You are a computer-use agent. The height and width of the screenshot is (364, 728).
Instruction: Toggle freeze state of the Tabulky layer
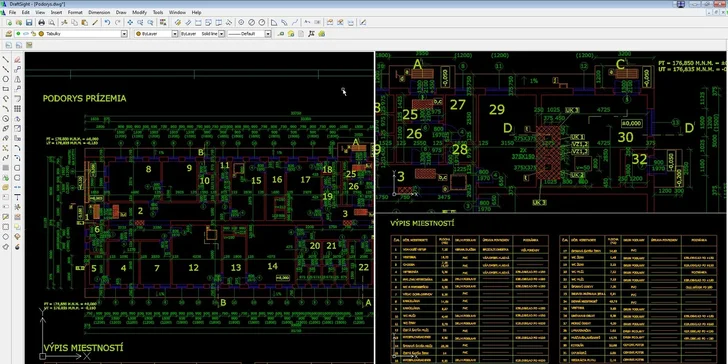click(x=26, y=33)
